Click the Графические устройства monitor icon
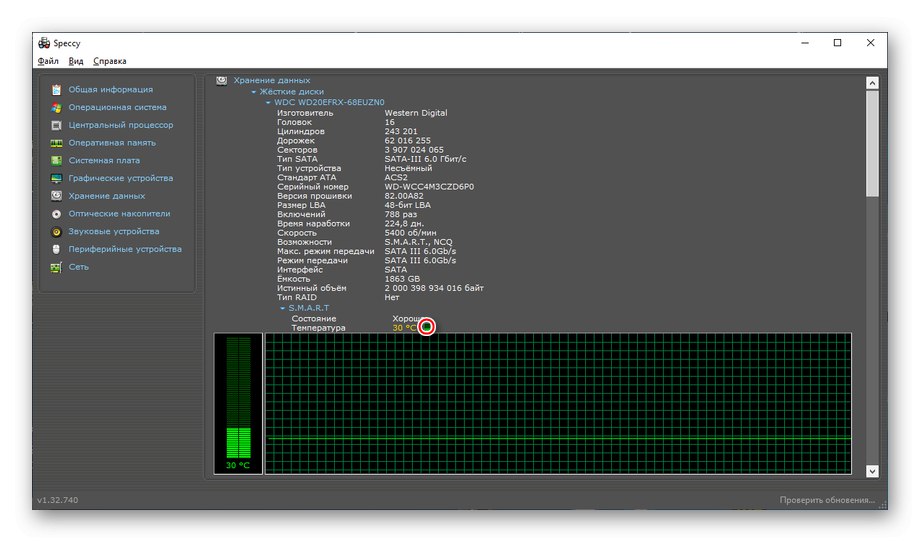This screenshot has width=920, height=542. pos(56,178)
